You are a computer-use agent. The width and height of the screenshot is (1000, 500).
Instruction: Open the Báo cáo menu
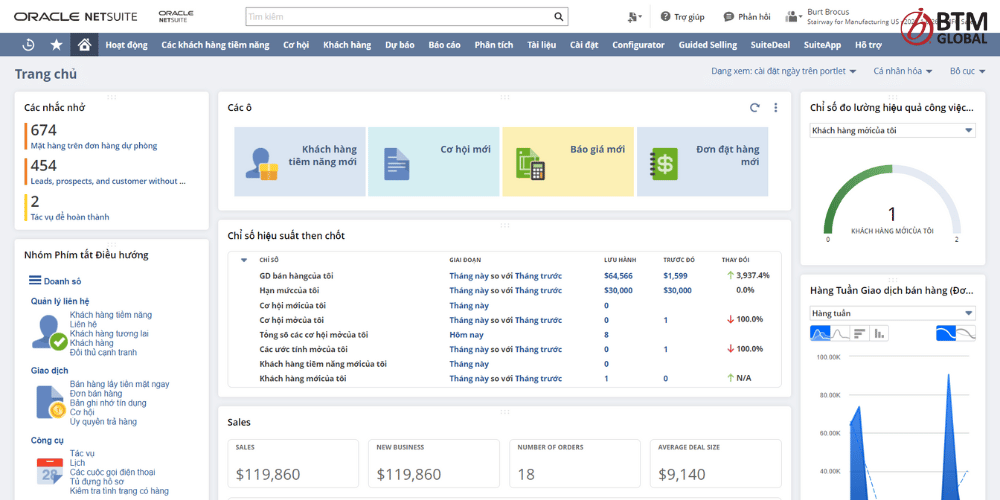click(445, 45)
